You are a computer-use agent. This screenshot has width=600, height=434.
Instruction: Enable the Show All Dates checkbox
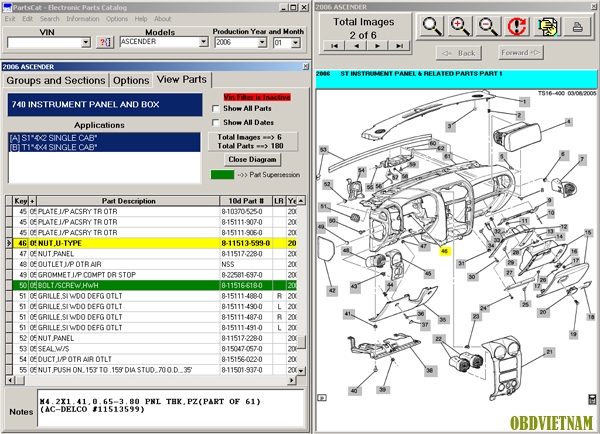[x=216, y=122]
